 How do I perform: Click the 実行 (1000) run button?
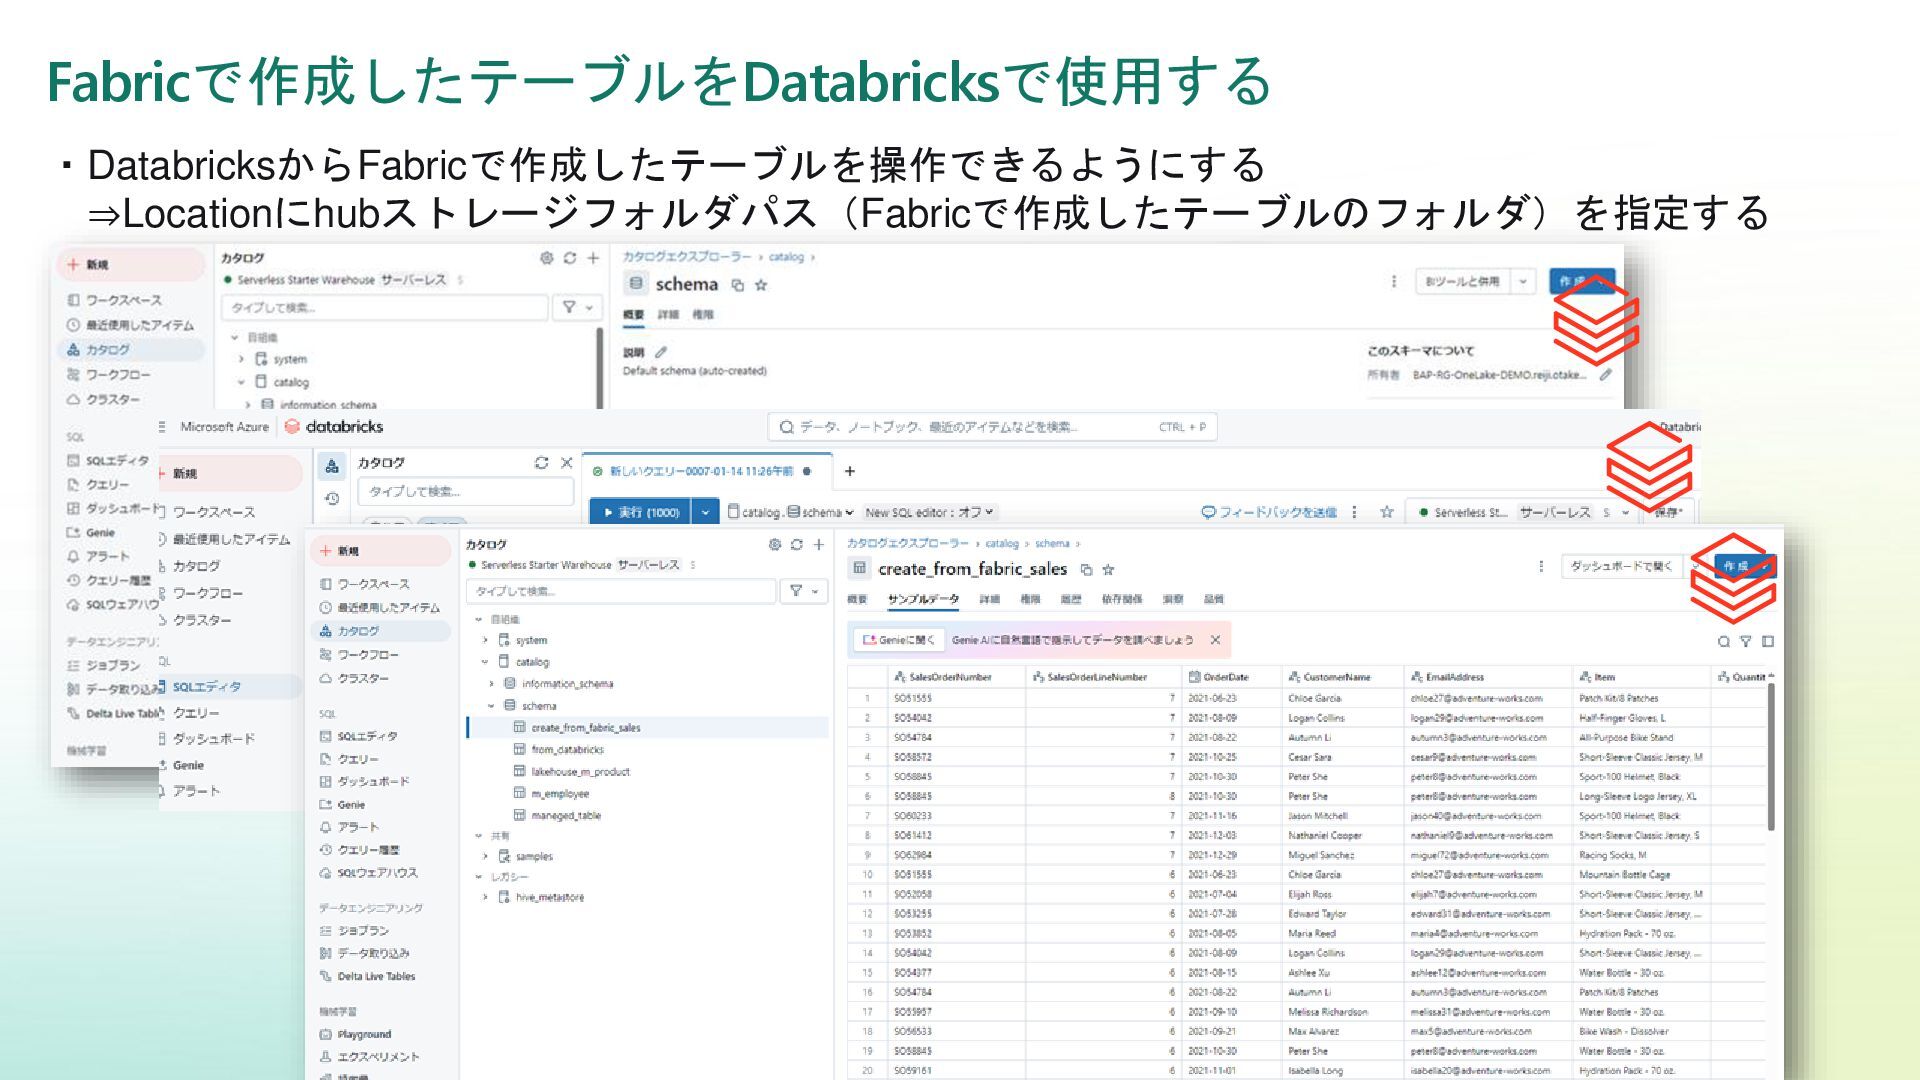coord(640,512)
